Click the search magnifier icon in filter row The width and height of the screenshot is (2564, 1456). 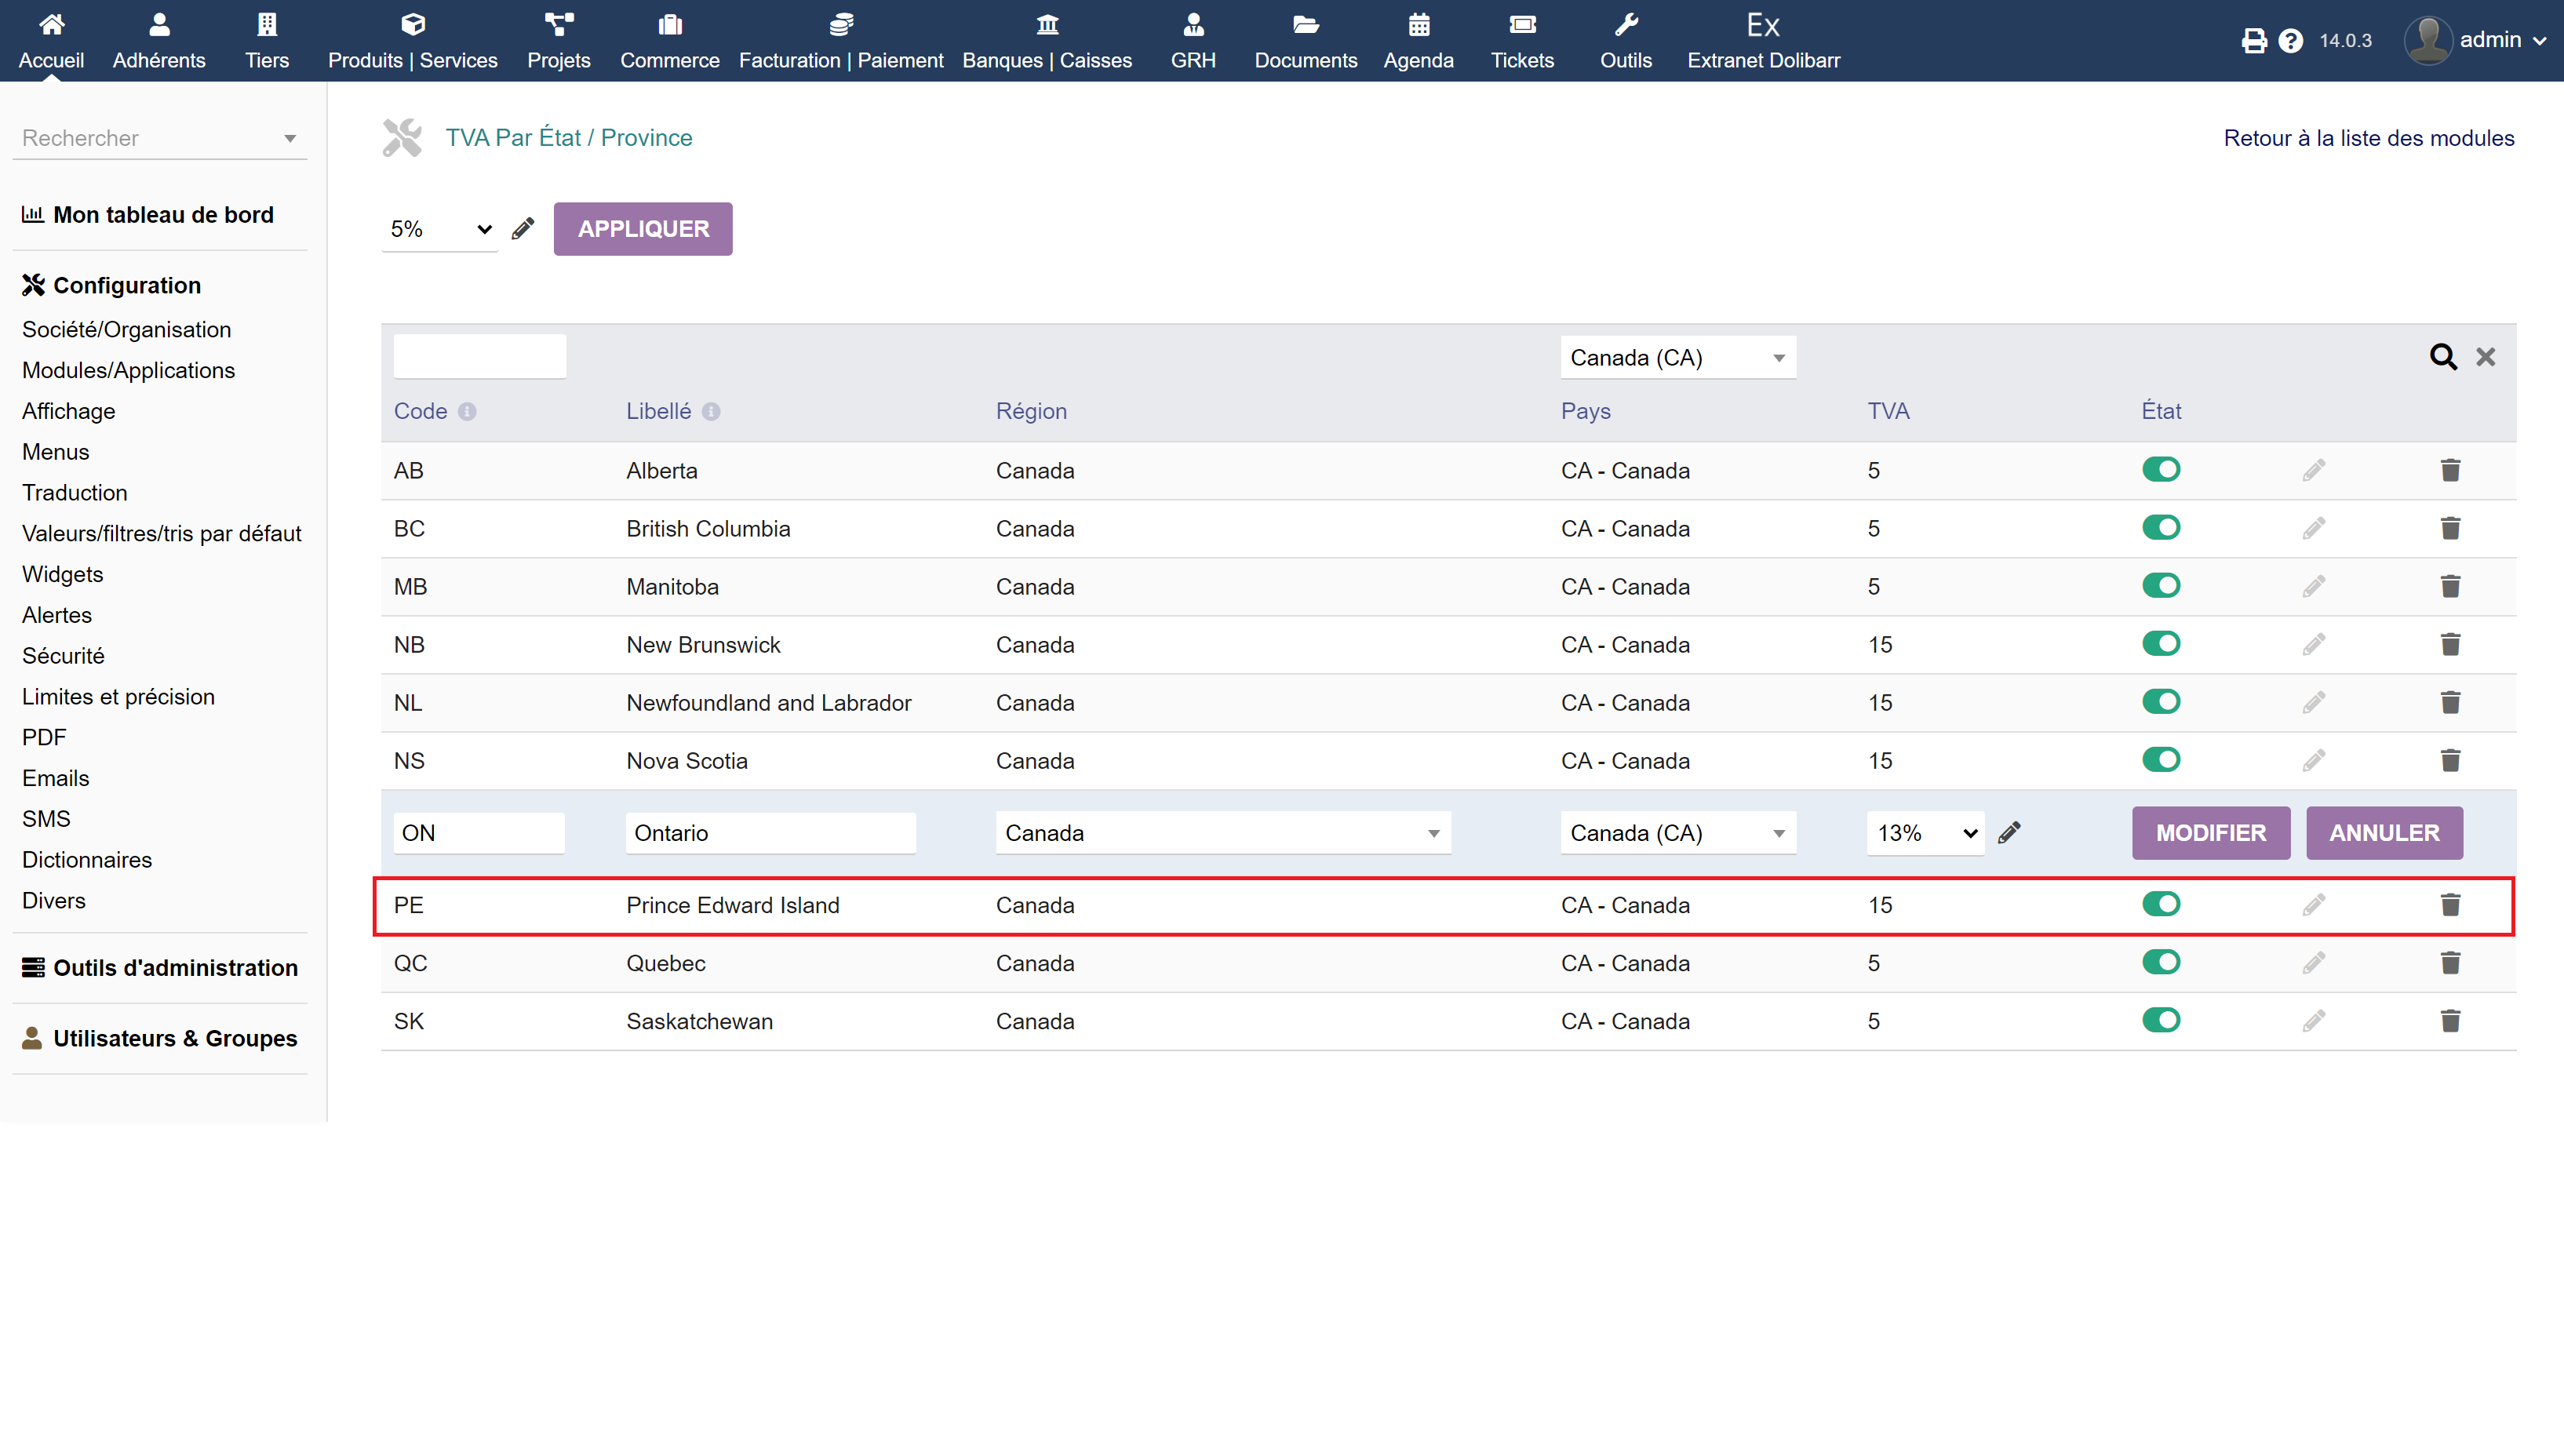click(2443, 357)
